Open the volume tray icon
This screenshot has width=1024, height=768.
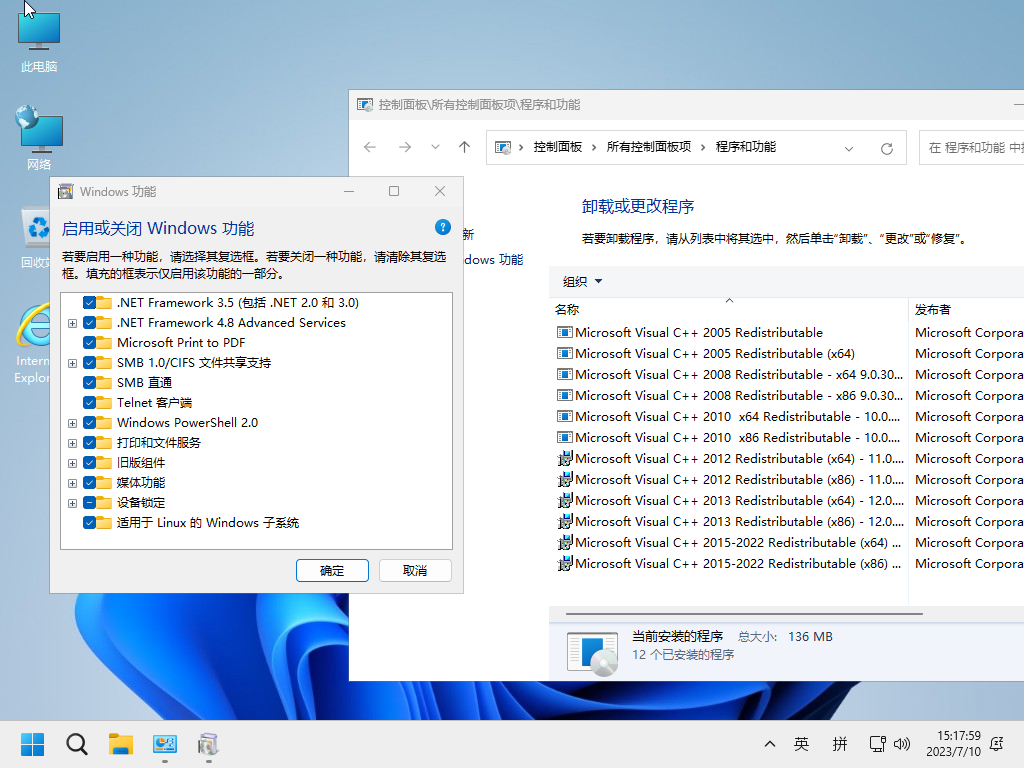(902, 744)
